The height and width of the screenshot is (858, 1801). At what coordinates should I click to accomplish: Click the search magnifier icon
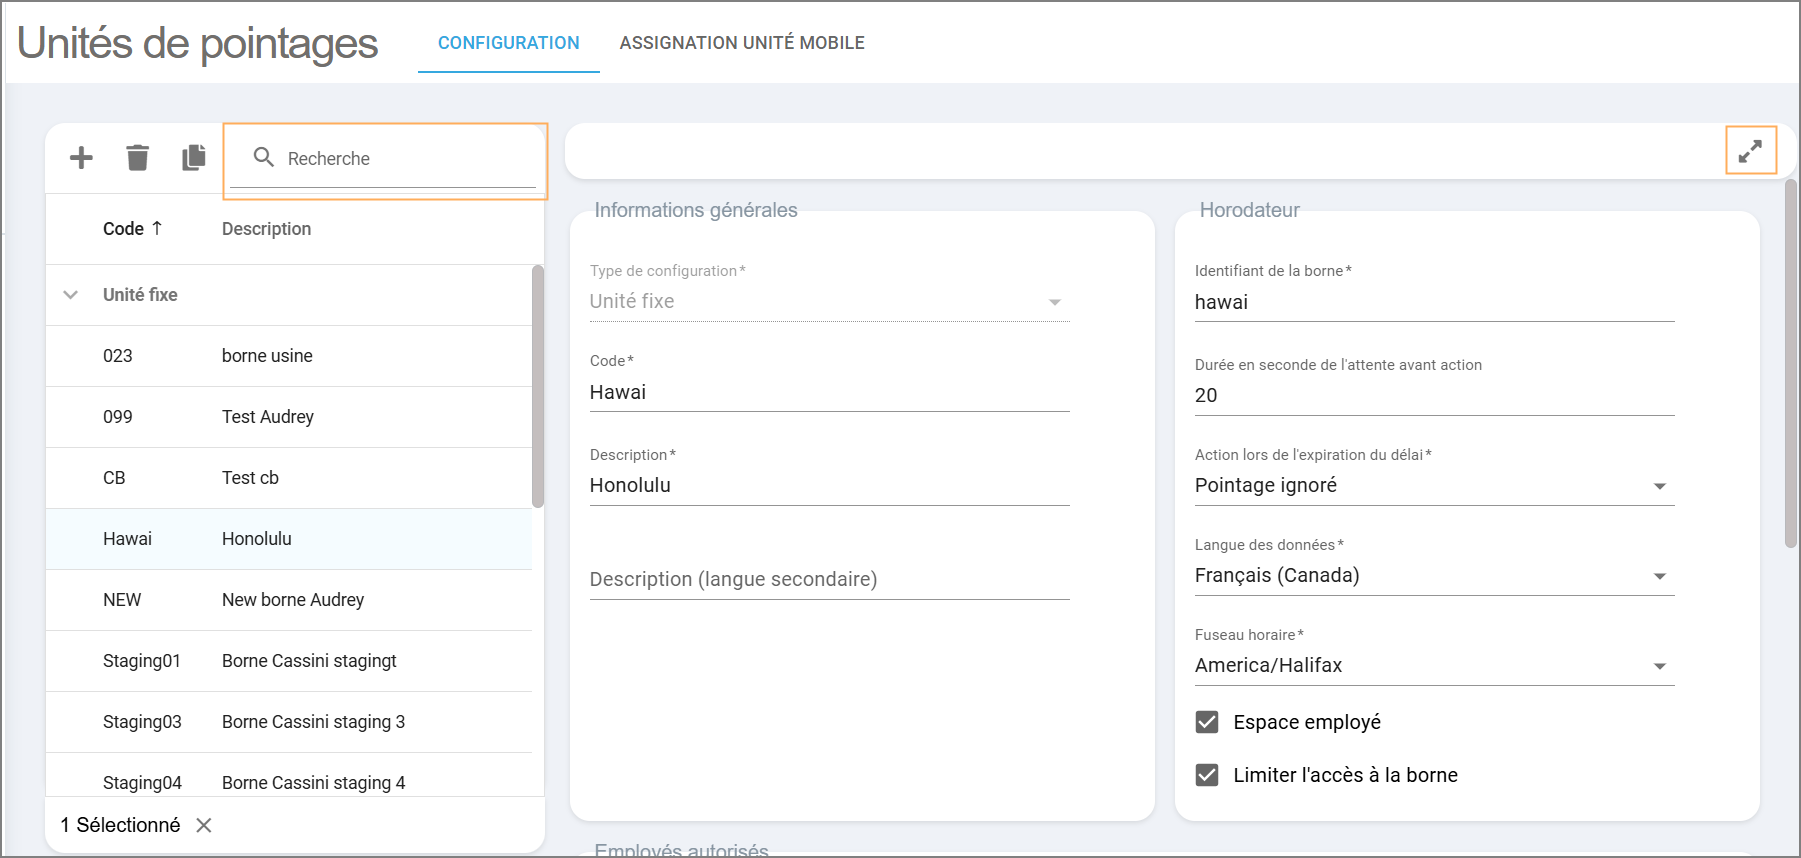pyautogui.click(x=264, y=157)
